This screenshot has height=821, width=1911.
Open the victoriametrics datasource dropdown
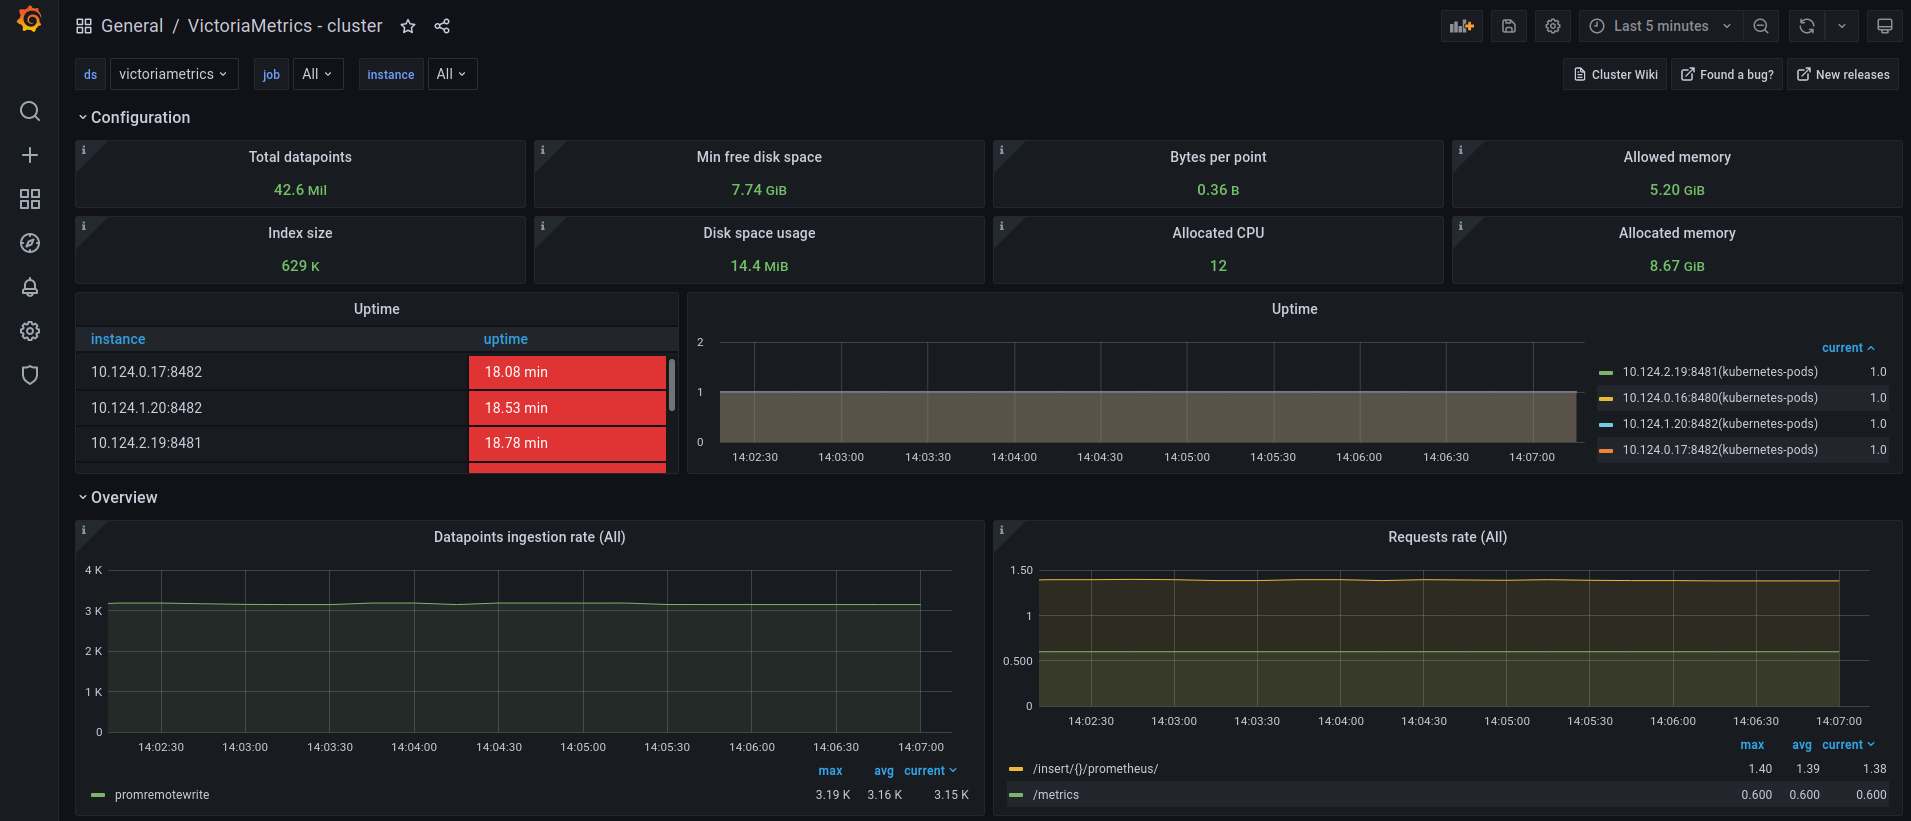173,74
